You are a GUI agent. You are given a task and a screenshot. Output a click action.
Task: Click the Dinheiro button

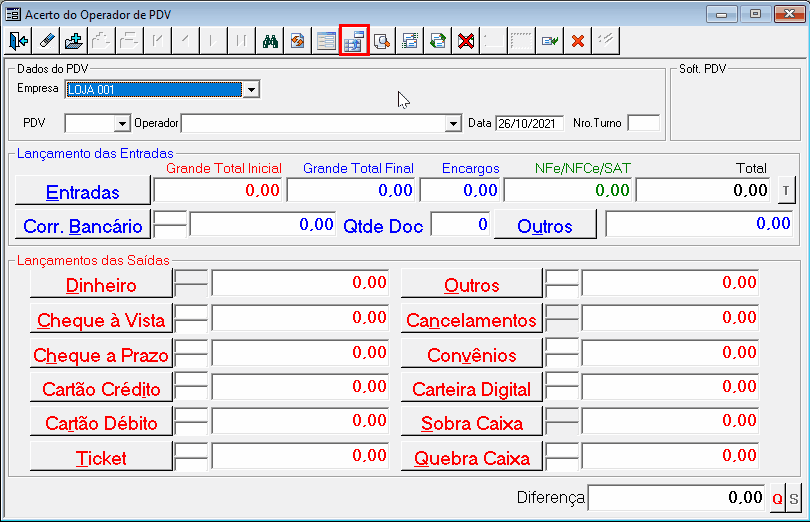click(x=101, y=284)
